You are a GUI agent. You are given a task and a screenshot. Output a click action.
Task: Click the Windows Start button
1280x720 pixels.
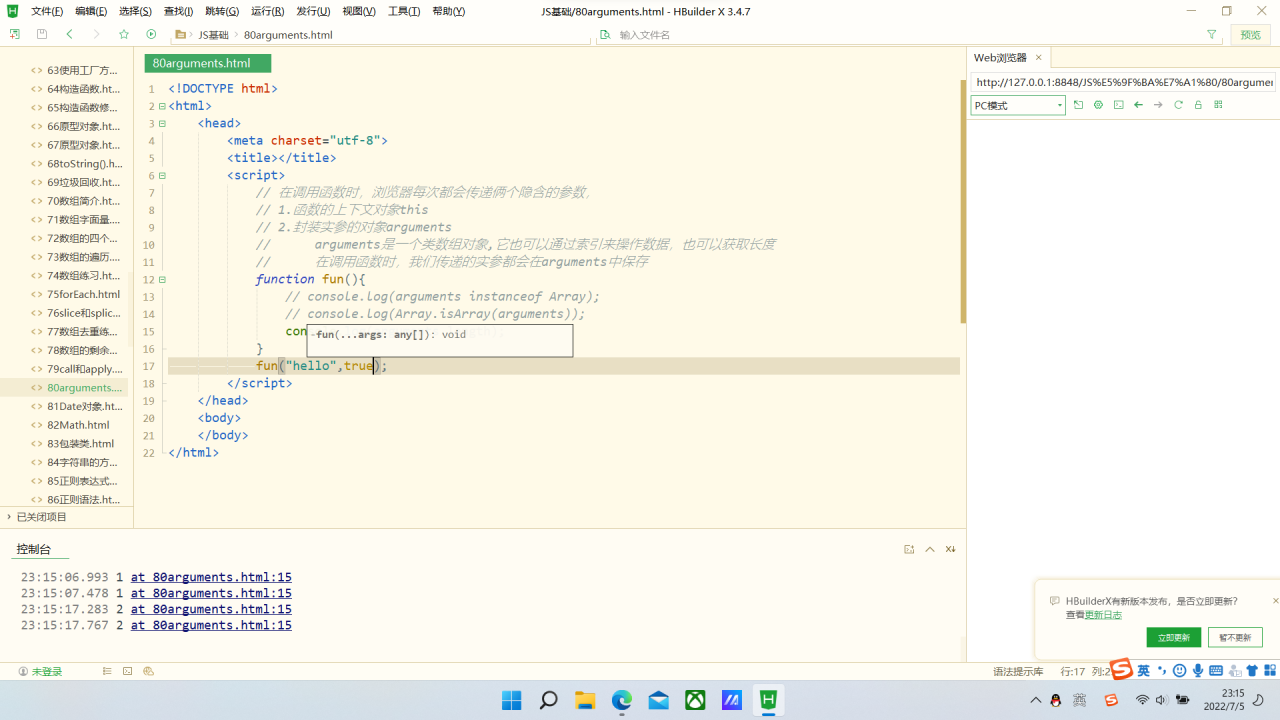(511, 700)
